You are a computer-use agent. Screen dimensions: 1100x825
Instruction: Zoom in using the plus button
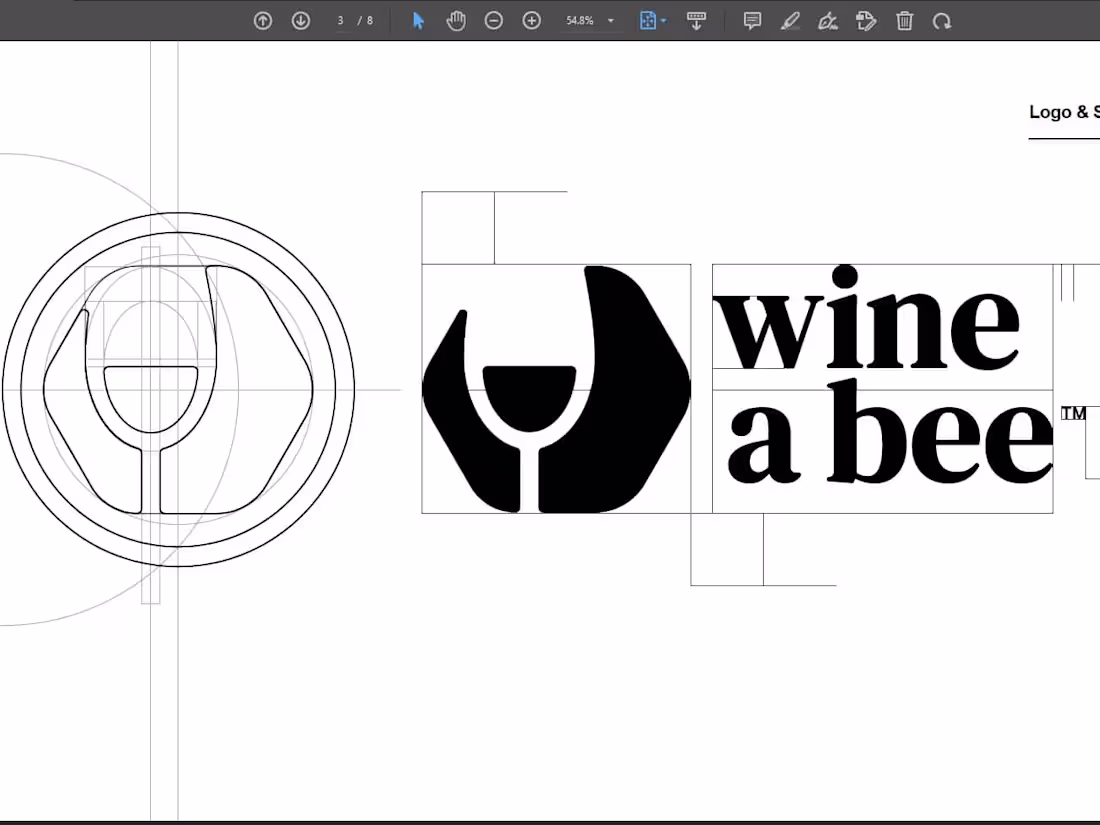tap(531, 20)
